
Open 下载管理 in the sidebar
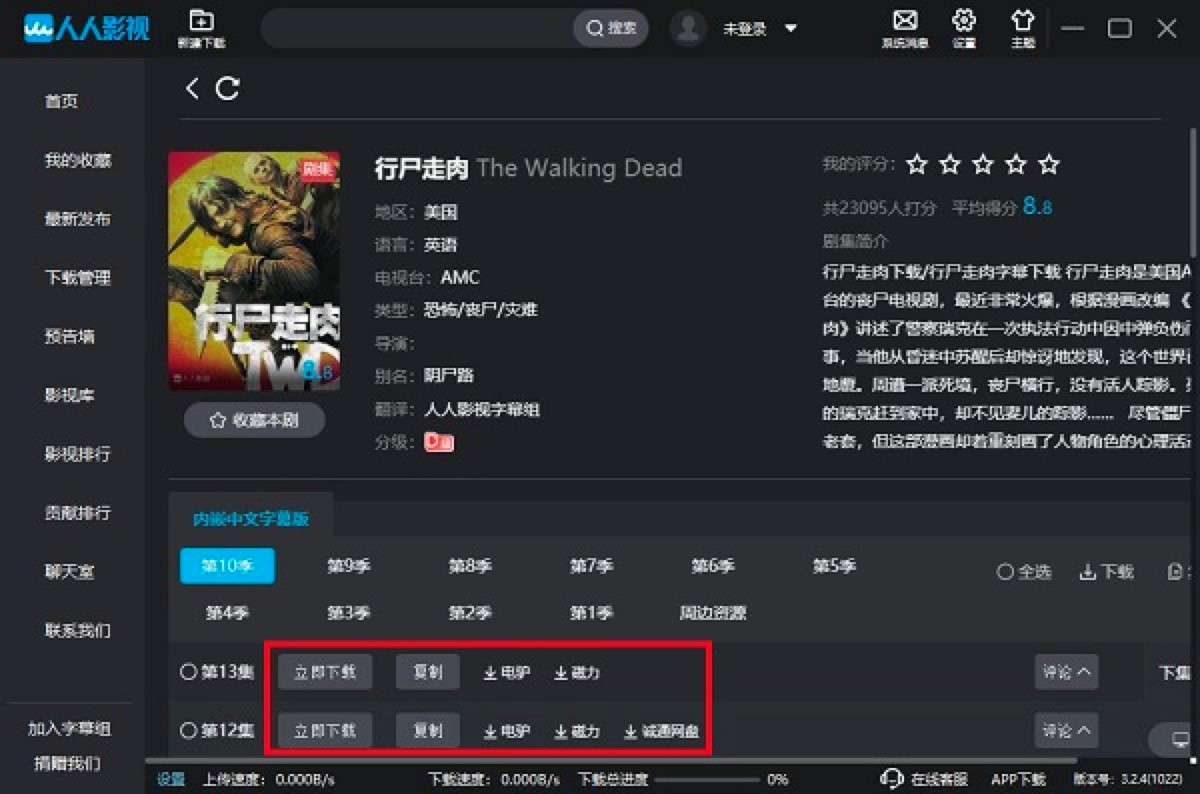(x=77, y=278)
